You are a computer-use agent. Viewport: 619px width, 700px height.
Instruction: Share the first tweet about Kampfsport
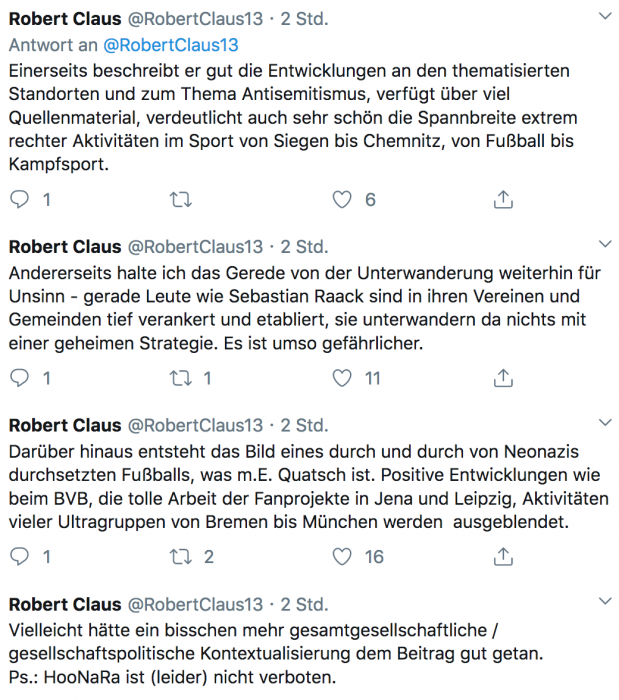503,200
